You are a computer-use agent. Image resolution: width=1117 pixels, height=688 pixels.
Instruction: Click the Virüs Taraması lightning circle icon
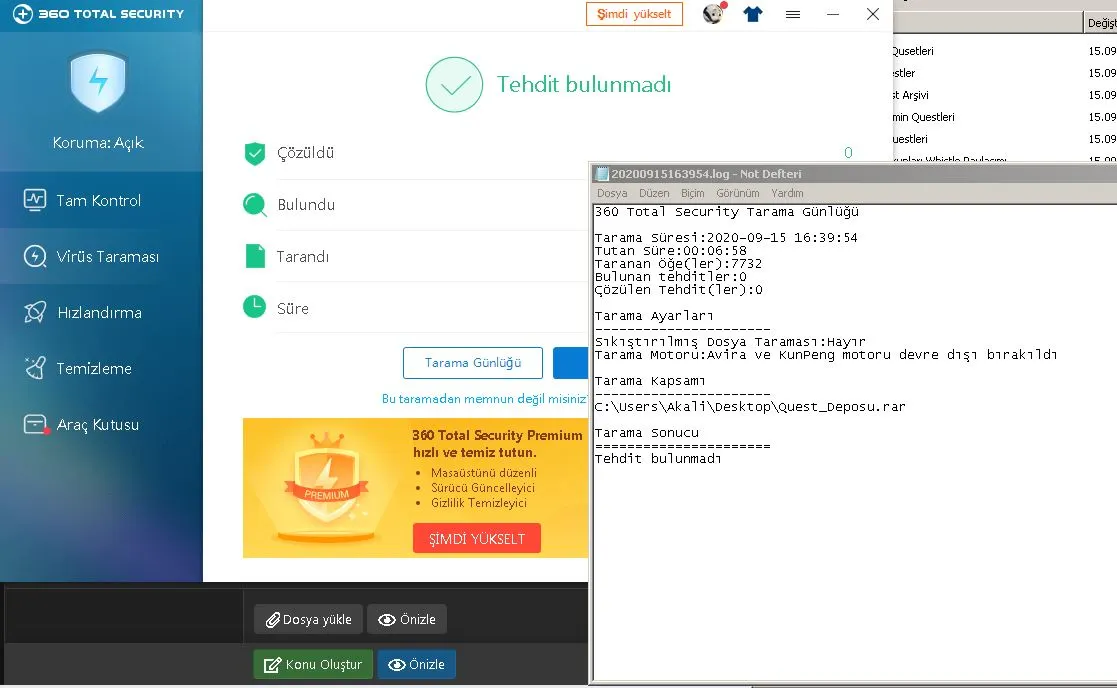pyautogui.click(x=34, y=256)
